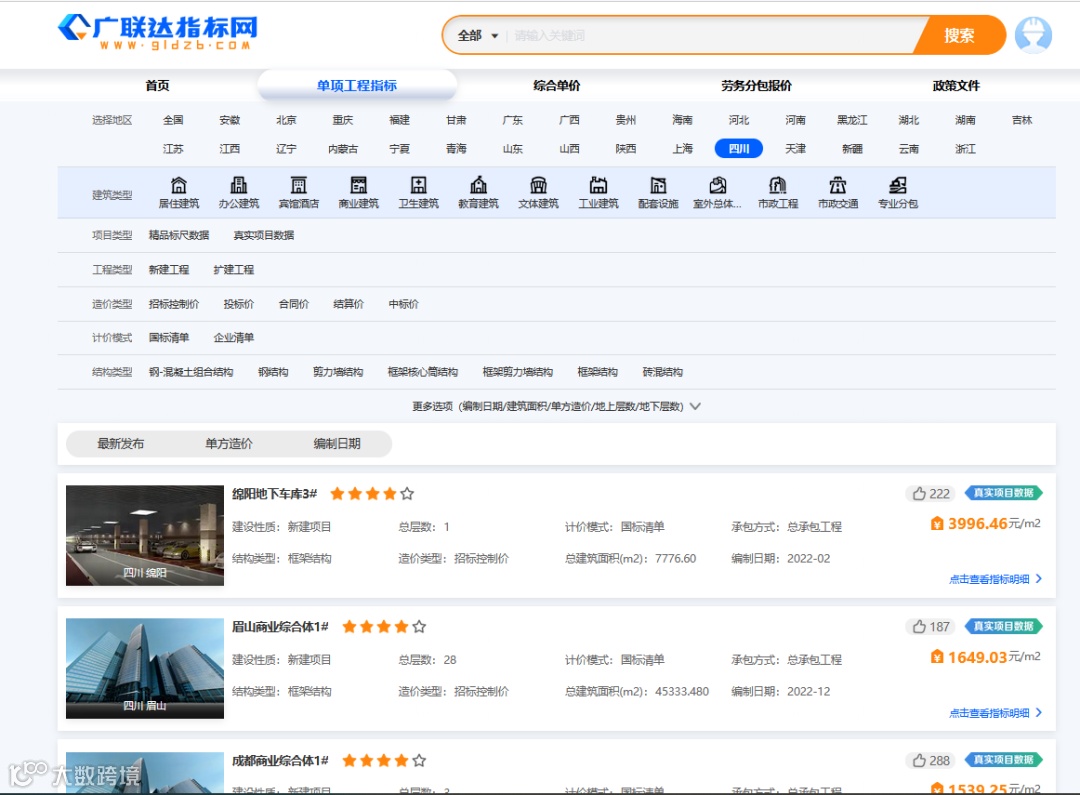
Task: Switch to the 单项工程指标 tab
Action: (x=357, y=85)
